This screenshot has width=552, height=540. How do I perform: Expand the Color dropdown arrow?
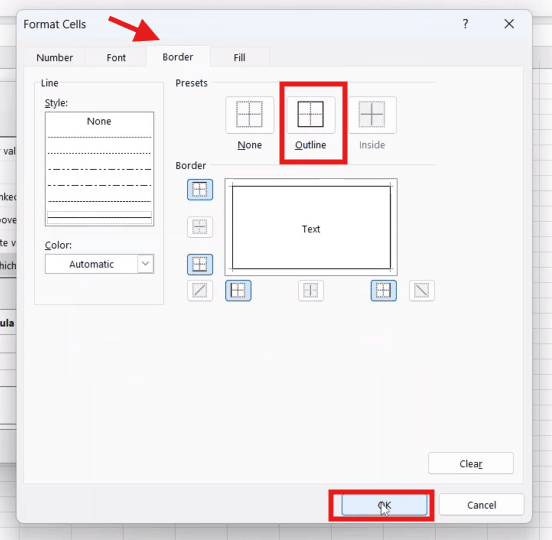coord(145,264)
